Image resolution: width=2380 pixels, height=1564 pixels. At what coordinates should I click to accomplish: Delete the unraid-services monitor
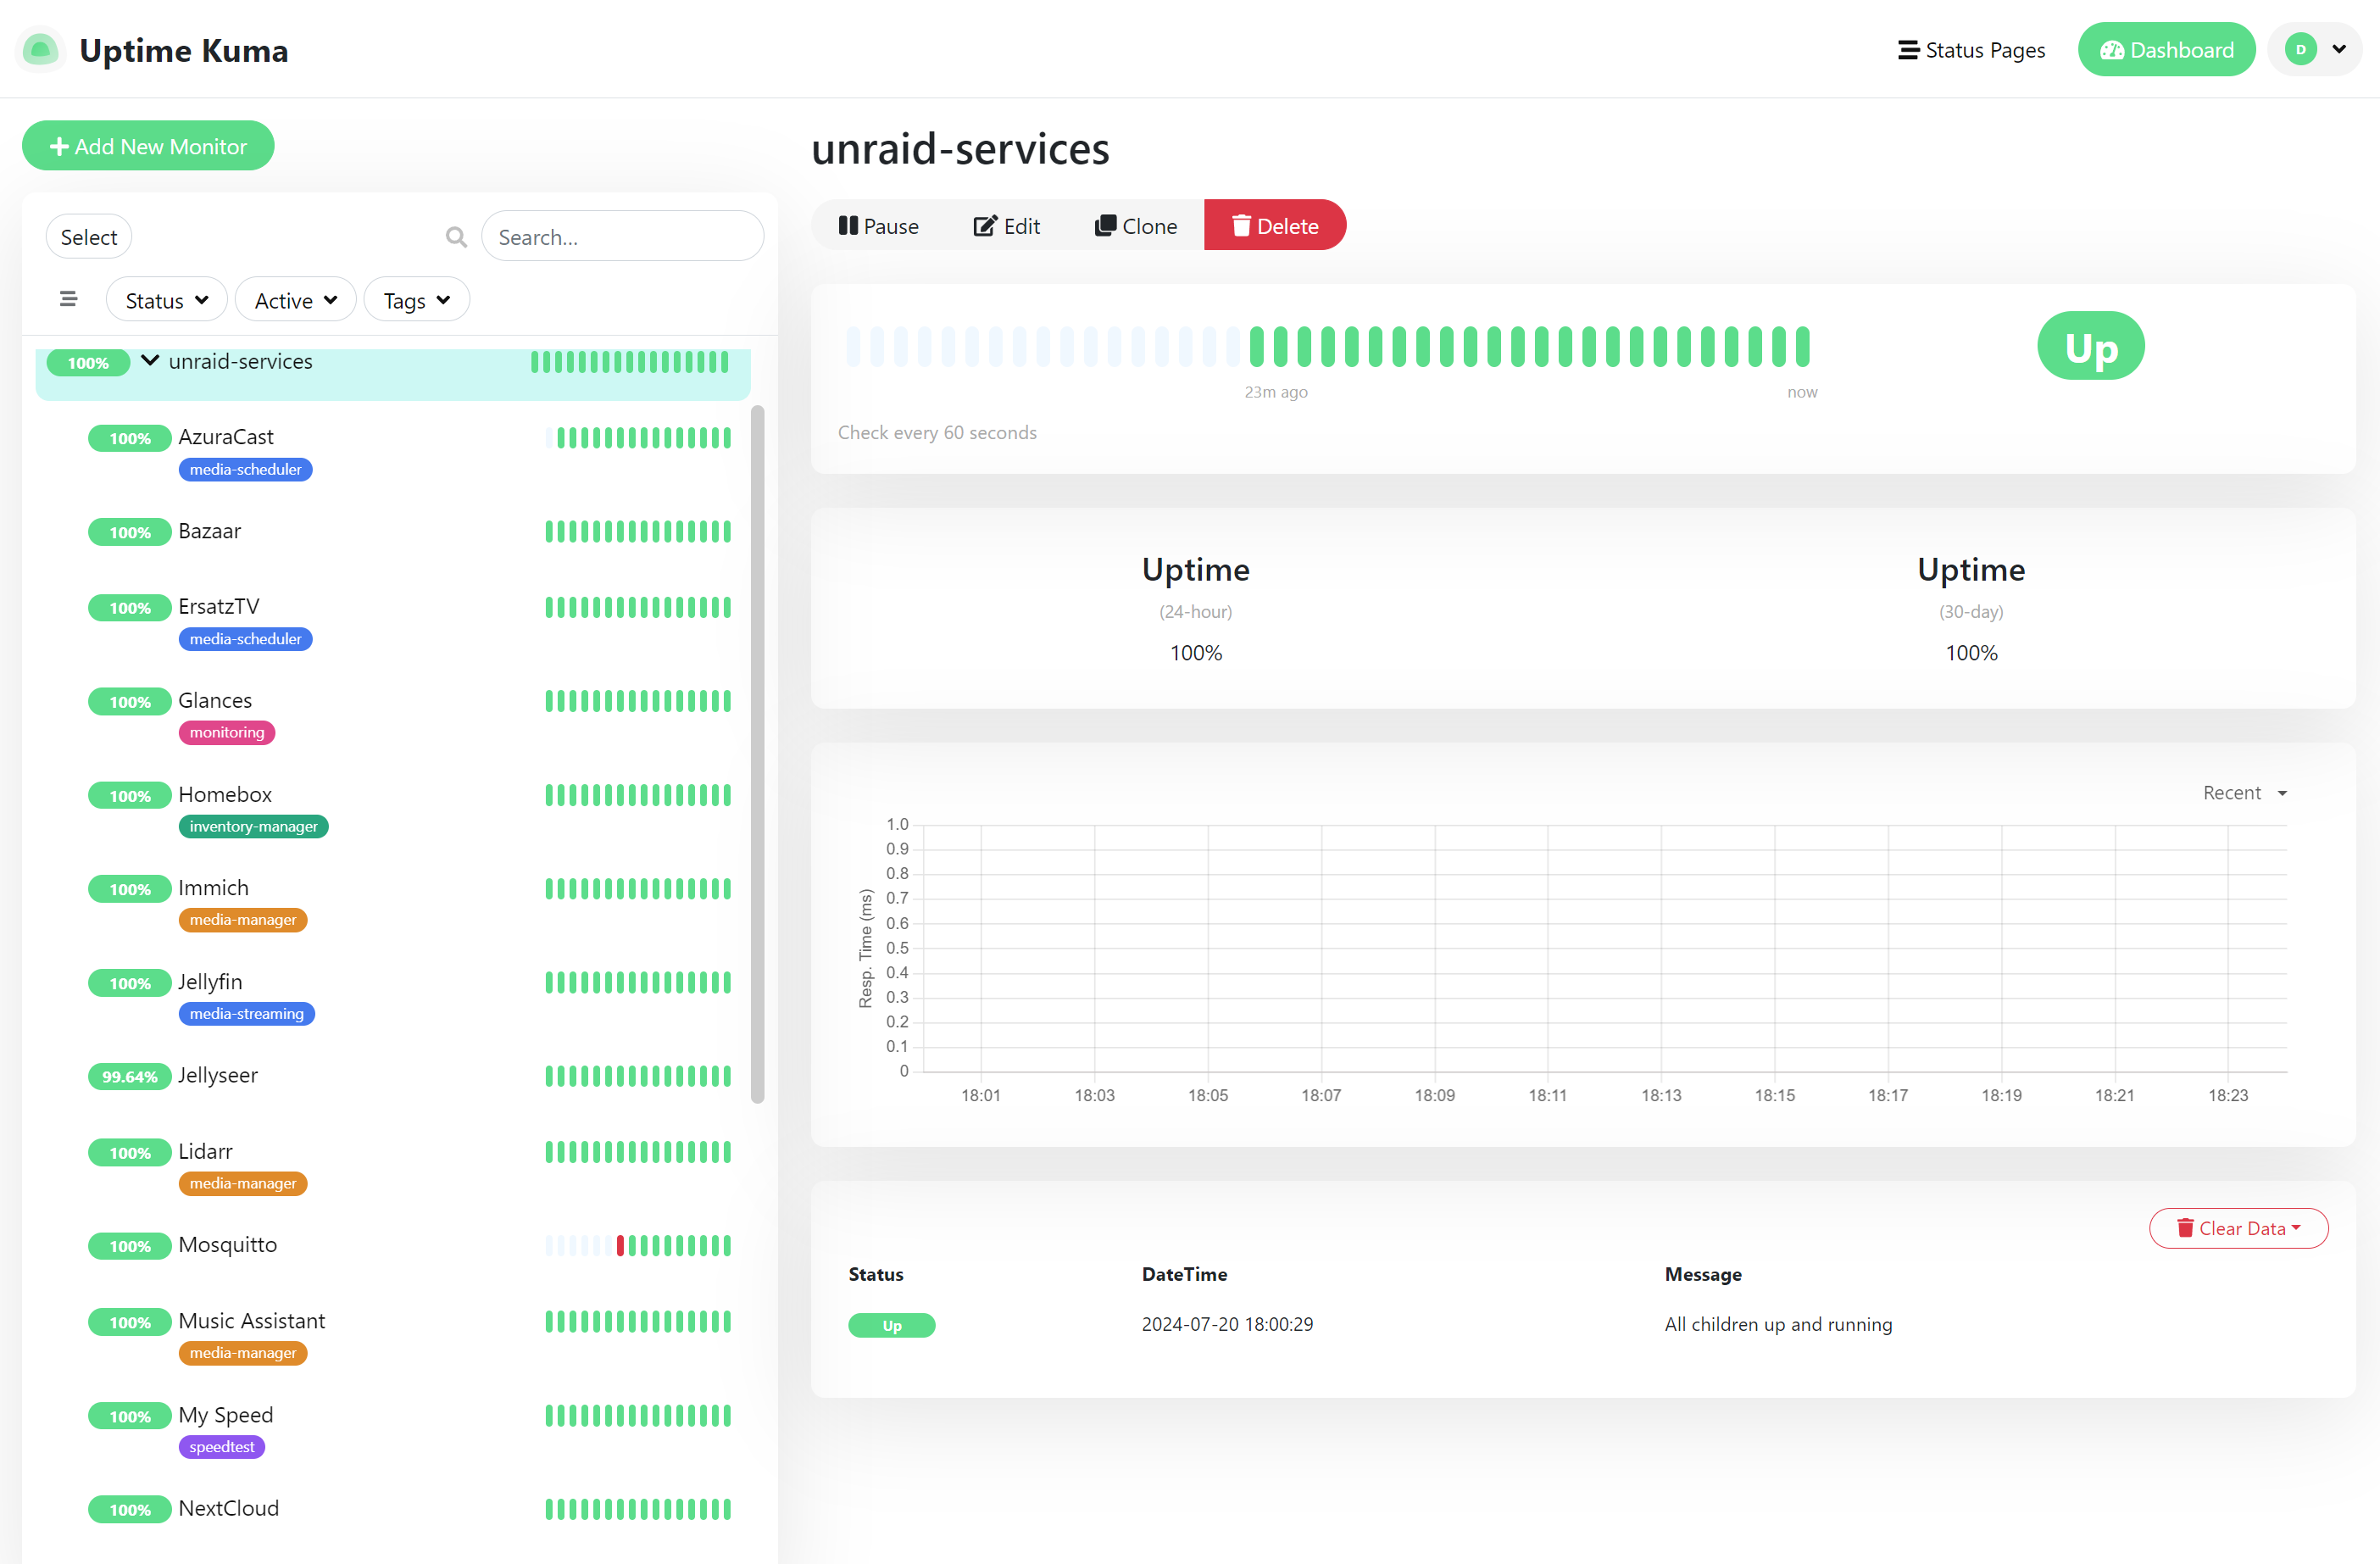point(1275,226)
